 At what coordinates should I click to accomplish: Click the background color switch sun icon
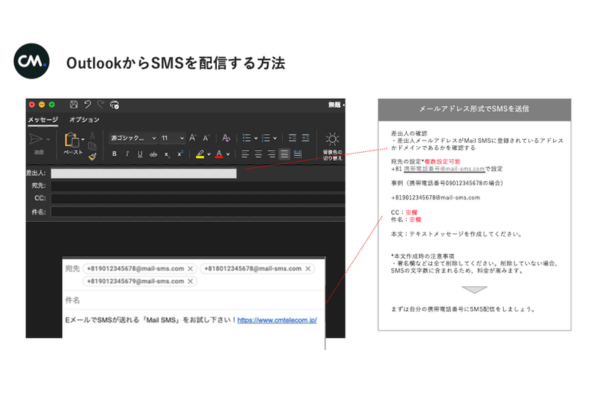332,138
